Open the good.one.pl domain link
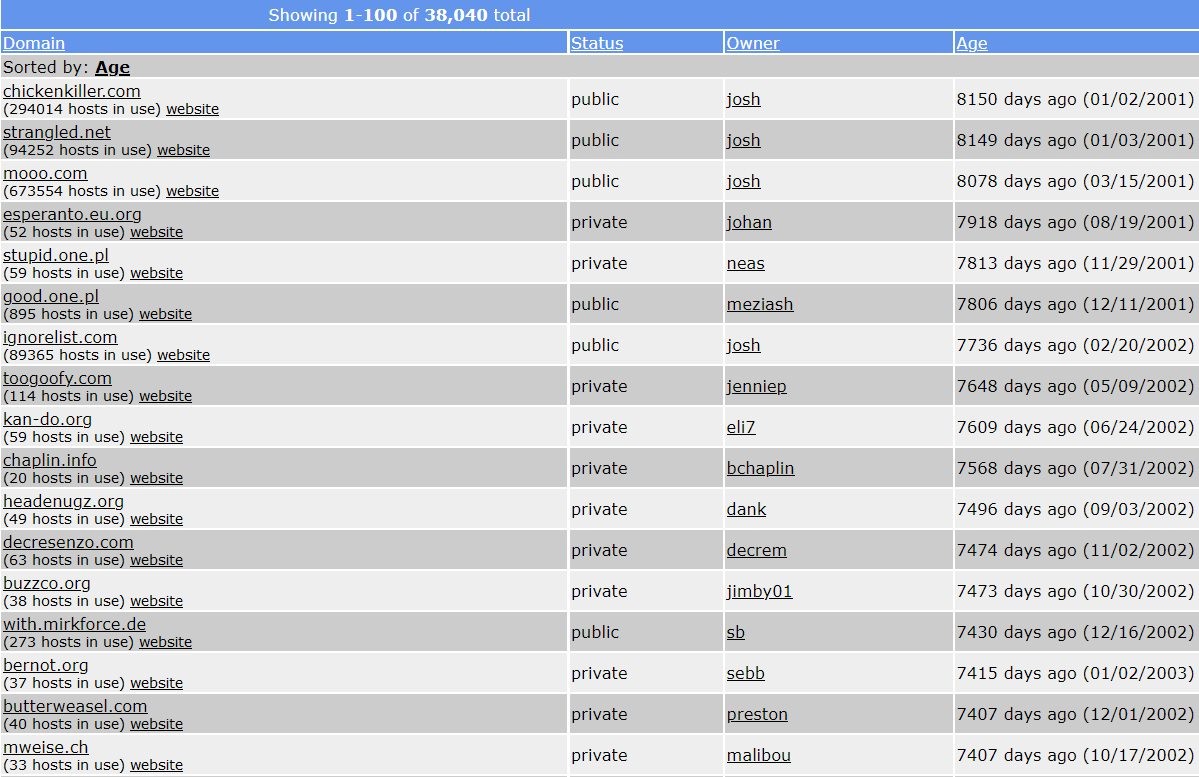 50,297
